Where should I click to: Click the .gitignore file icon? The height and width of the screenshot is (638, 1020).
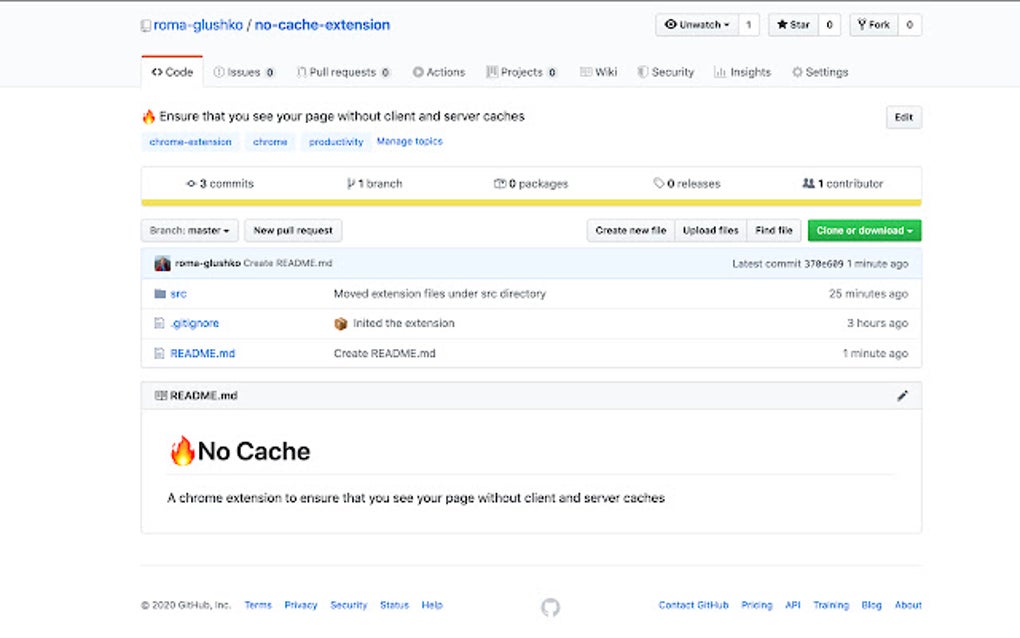coord(161,323)
